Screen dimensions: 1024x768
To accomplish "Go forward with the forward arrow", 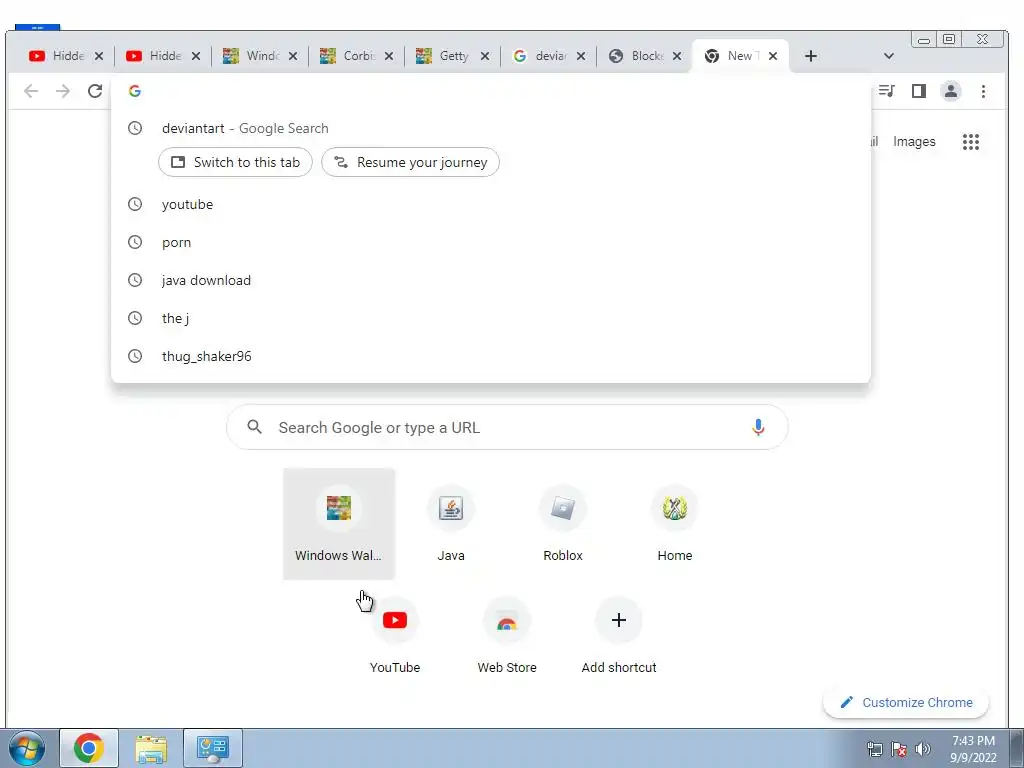I will 63,91.
